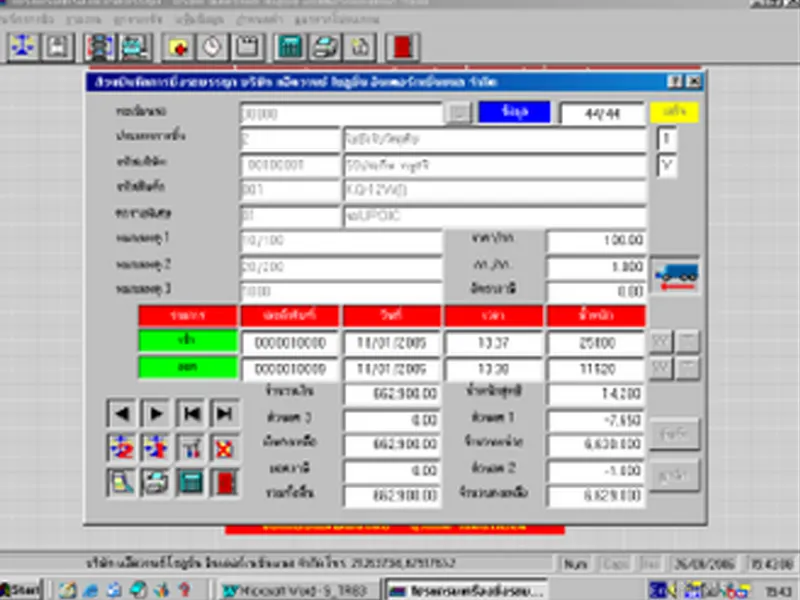Click the deduction field showing -7,650
This screenshot has height=600, width=800.
point(596,421)
